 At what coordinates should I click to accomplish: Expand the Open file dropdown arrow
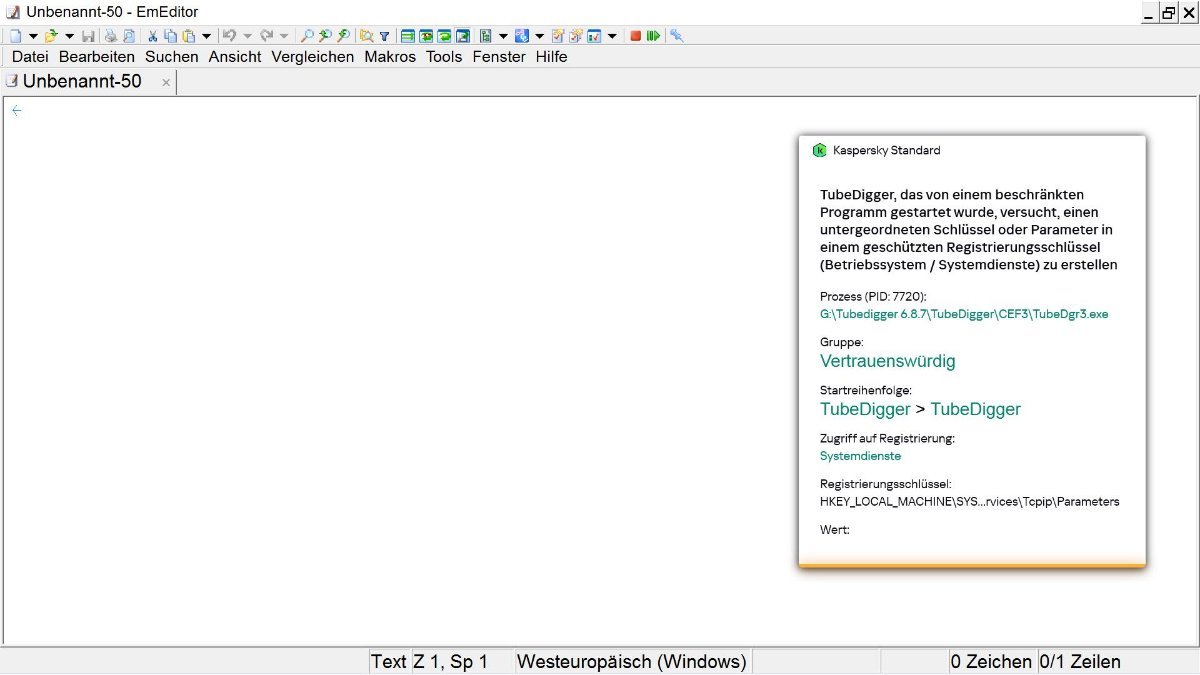pyautogui.click(x=69, y=36)
